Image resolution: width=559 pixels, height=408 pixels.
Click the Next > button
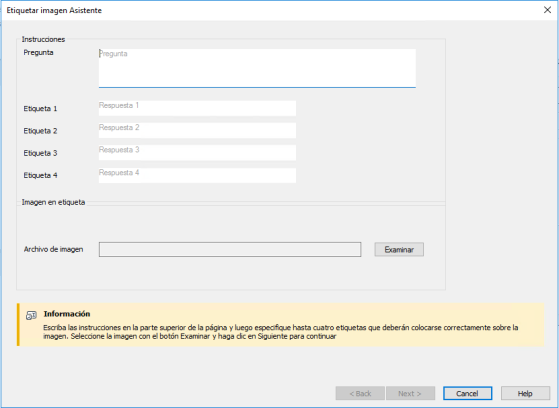(410, 393)
